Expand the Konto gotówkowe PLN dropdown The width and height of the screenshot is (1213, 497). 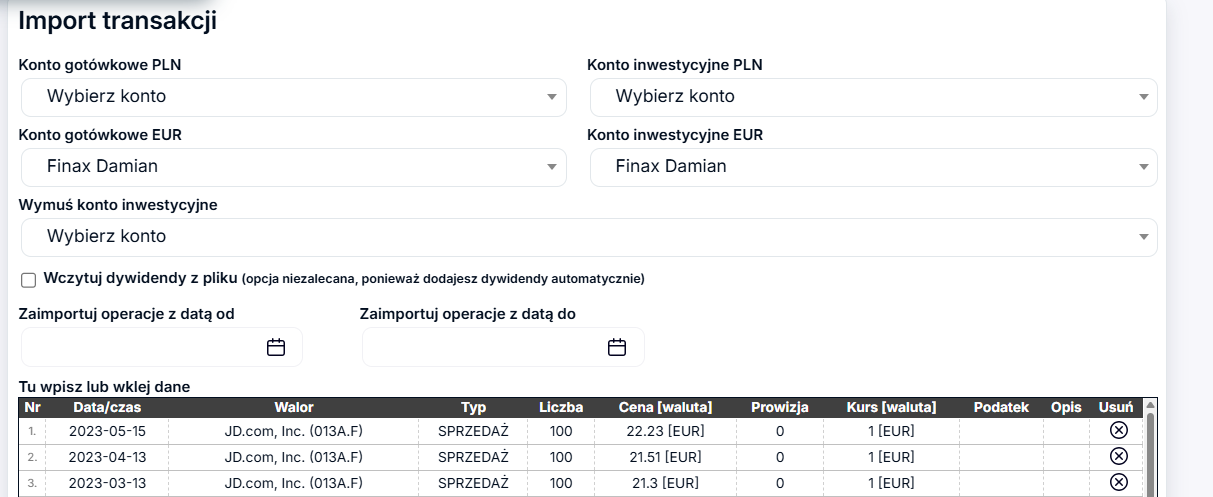294,97
